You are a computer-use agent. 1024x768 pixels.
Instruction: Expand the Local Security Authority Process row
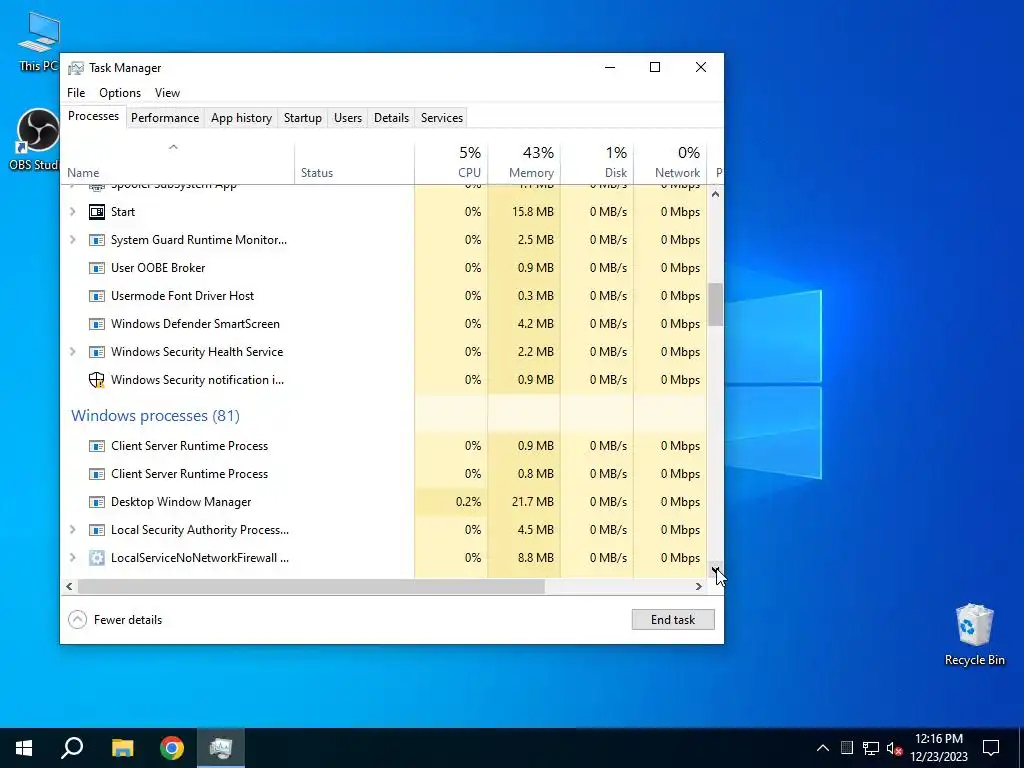click(72, 530)
